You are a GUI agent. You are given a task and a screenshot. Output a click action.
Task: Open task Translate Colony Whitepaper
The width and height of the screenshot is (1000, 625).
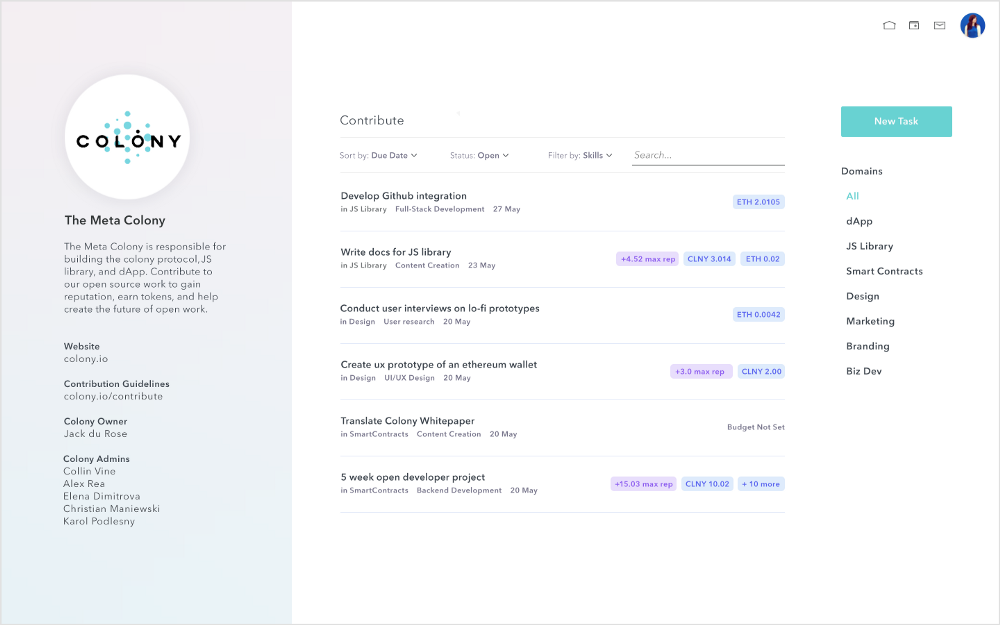coord(407,421)
